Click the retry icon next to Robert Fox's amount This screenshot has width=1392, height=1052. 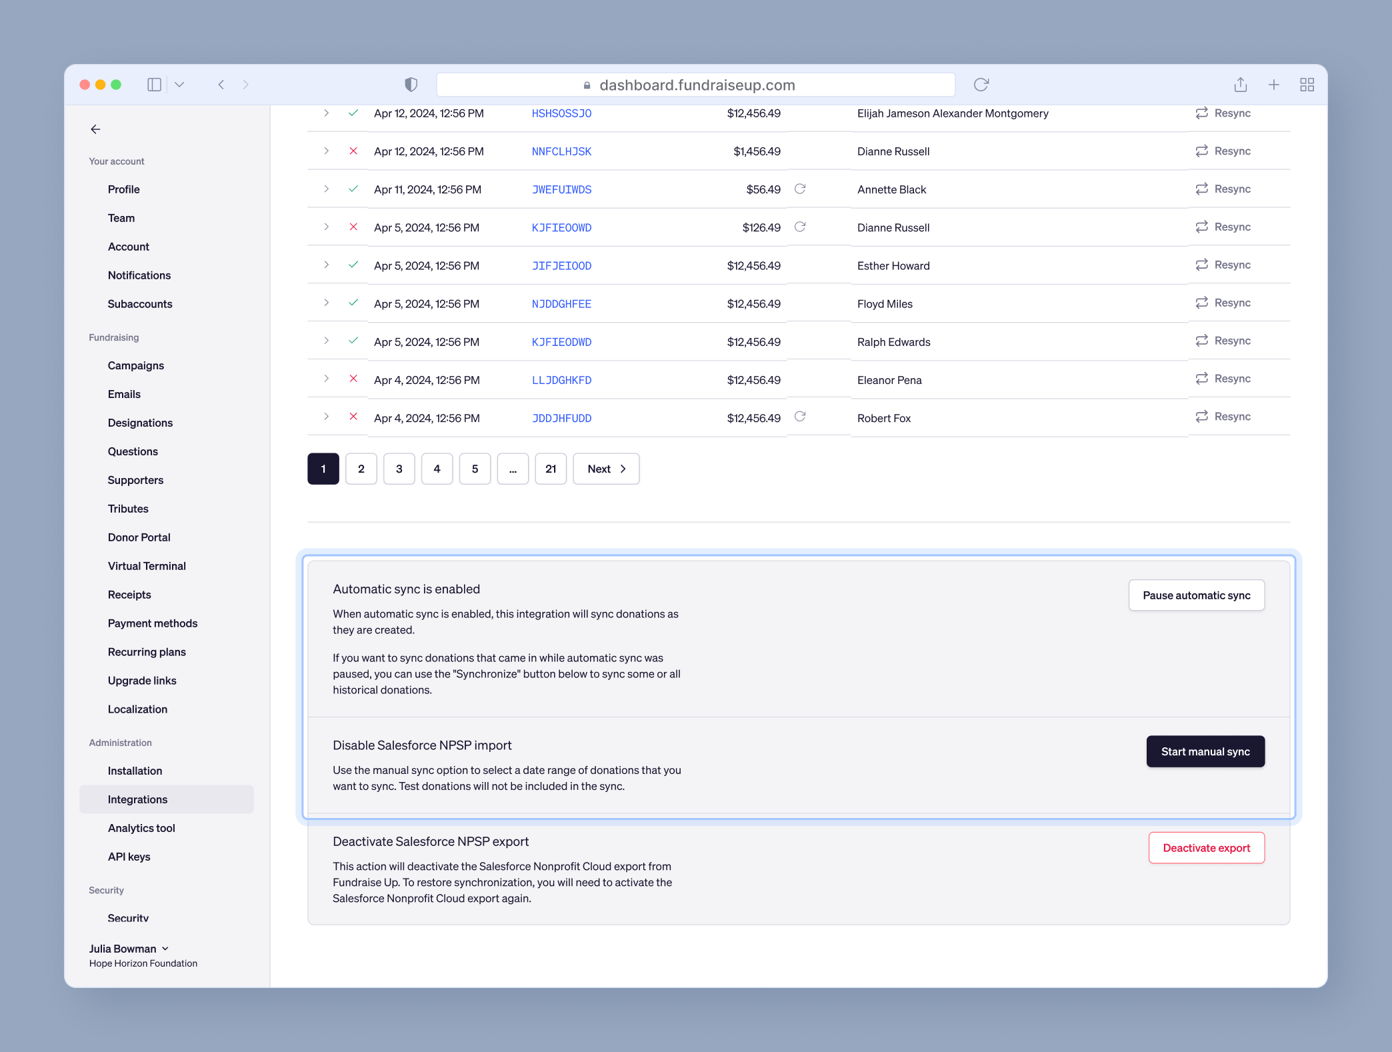(799, 417)
